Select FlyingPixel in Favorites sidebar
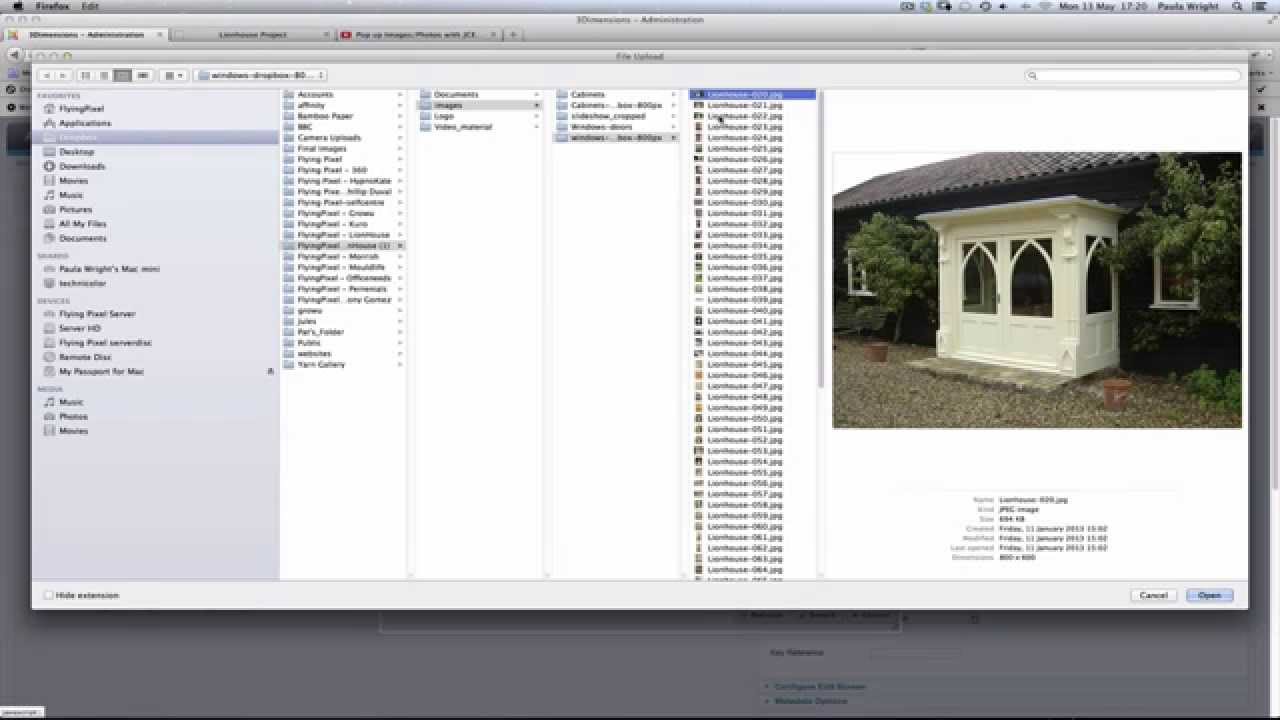This screenshot has height=720, width=1280. 81,108
